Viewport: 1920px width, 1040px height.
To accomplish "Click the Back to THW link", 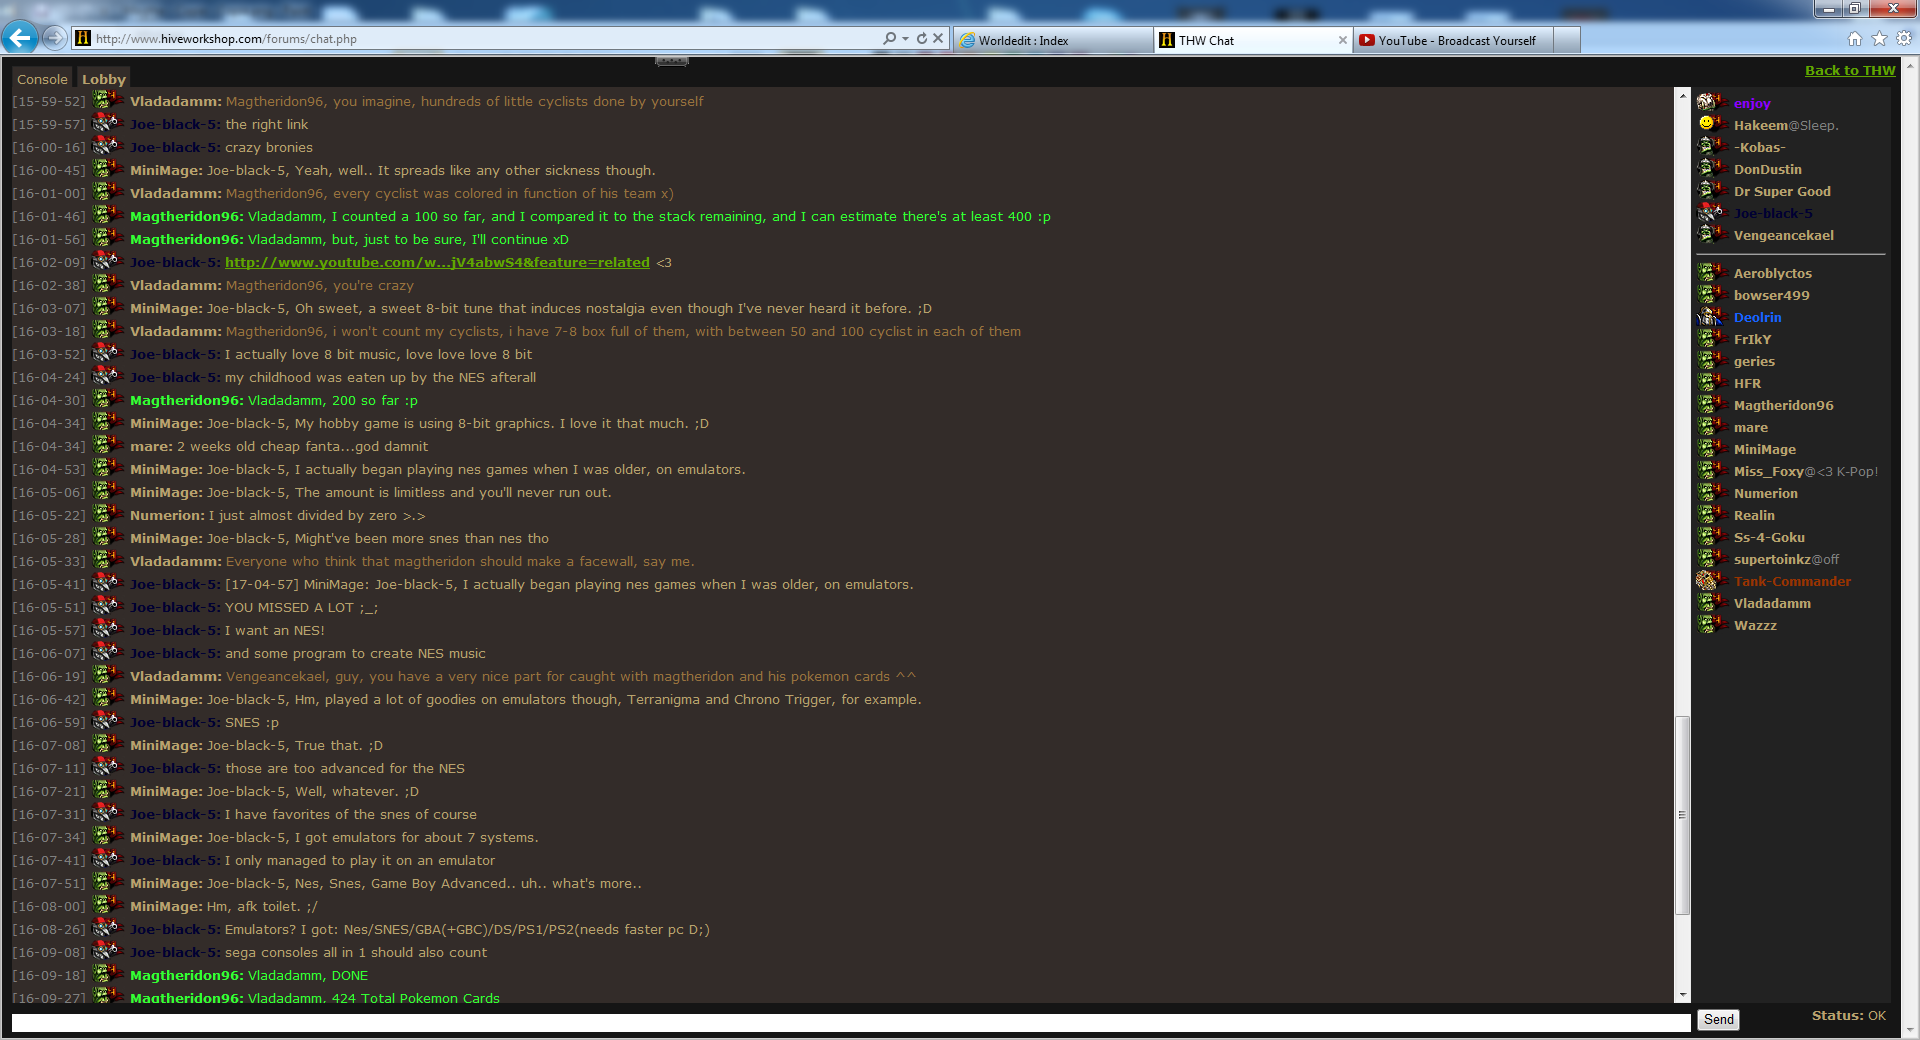I will (1850, 70).
